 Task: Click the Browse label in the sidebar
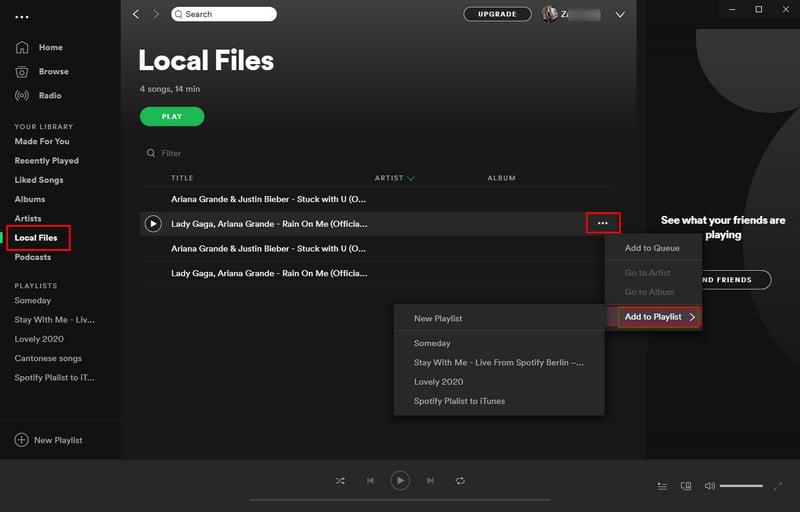click(x=54, y=71)
